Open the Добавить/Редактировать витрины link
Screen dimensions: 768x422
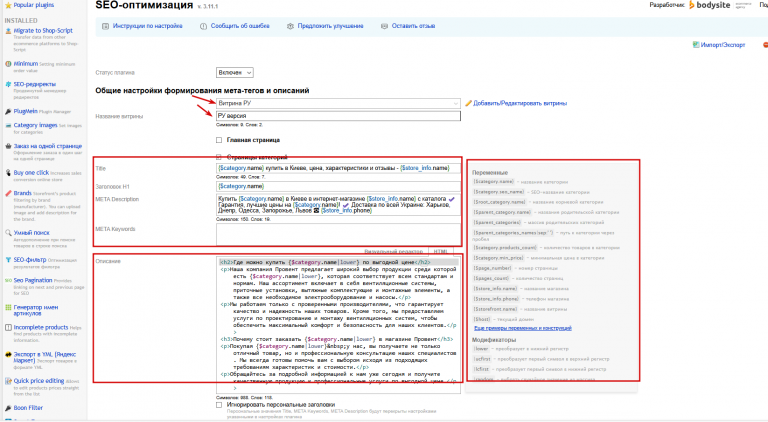tap(520, 103)
